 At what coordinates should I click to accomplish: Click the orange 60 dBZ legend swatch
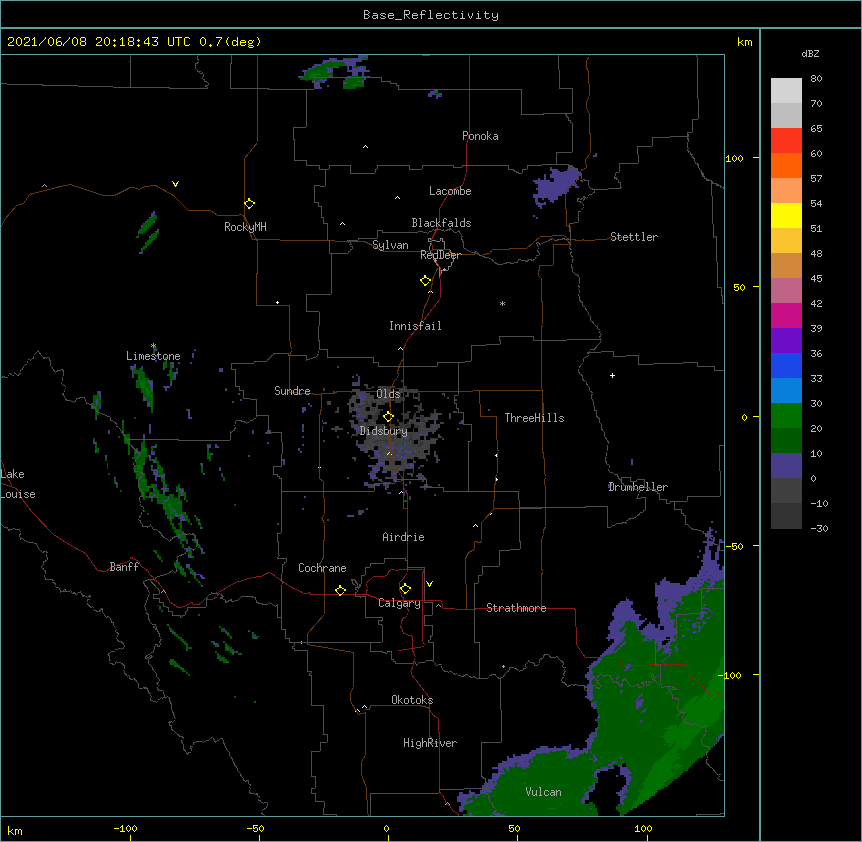pos(786,165)
